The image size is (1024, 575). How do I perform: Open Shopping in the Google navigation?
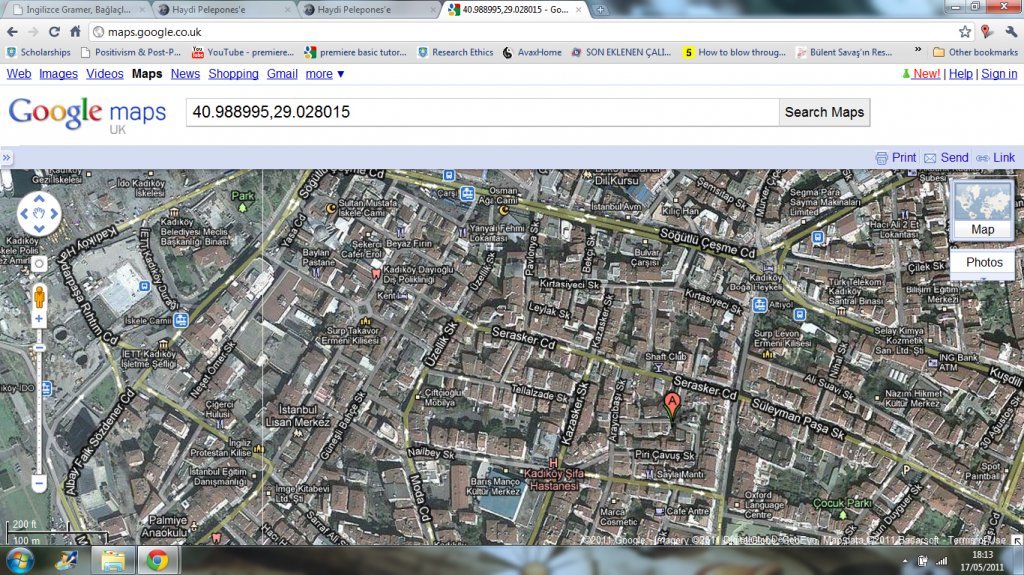click(233, 74)
